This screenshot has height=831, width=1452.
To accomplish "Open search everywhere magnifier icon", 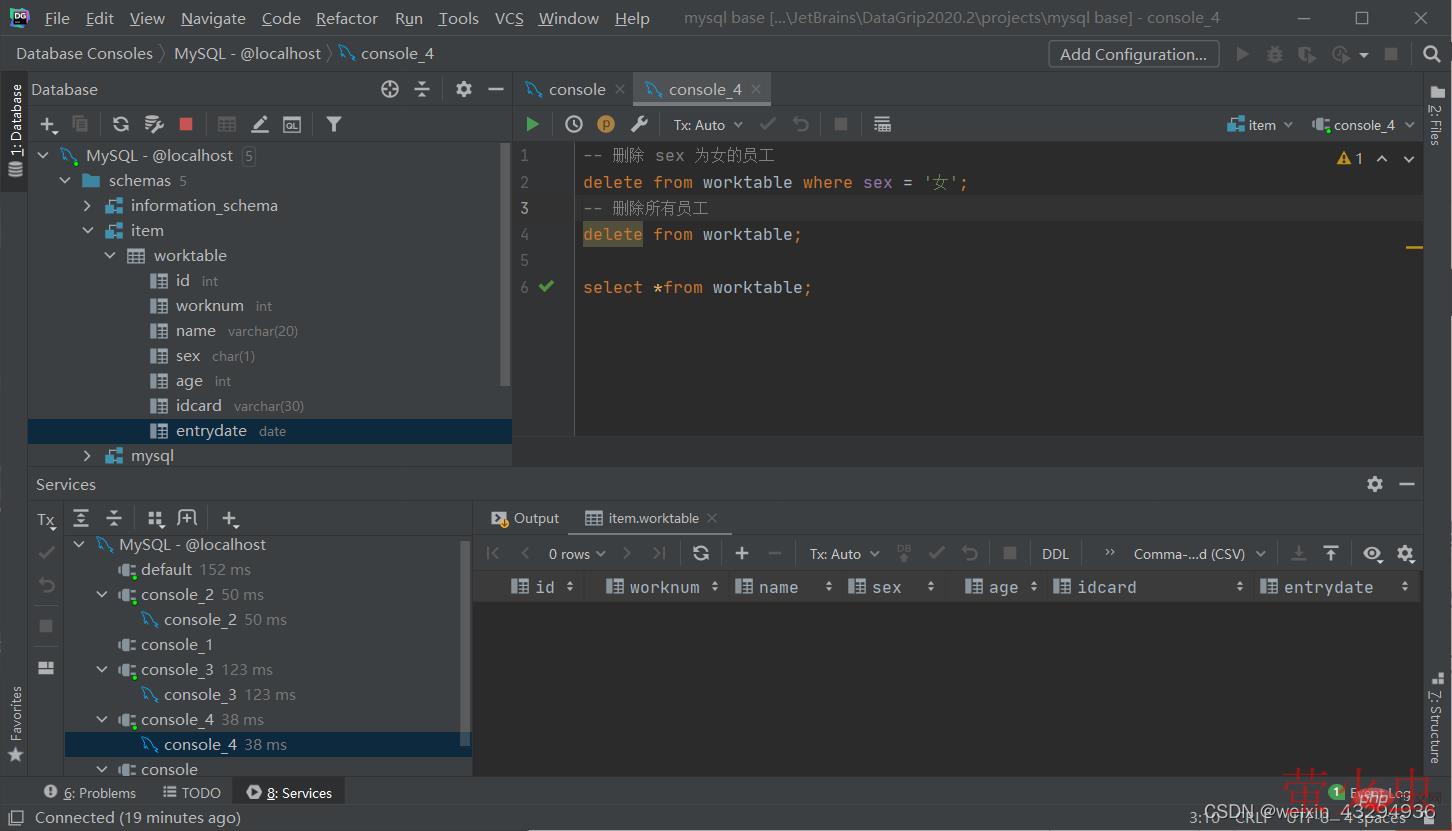I will tap(1432, 54).
